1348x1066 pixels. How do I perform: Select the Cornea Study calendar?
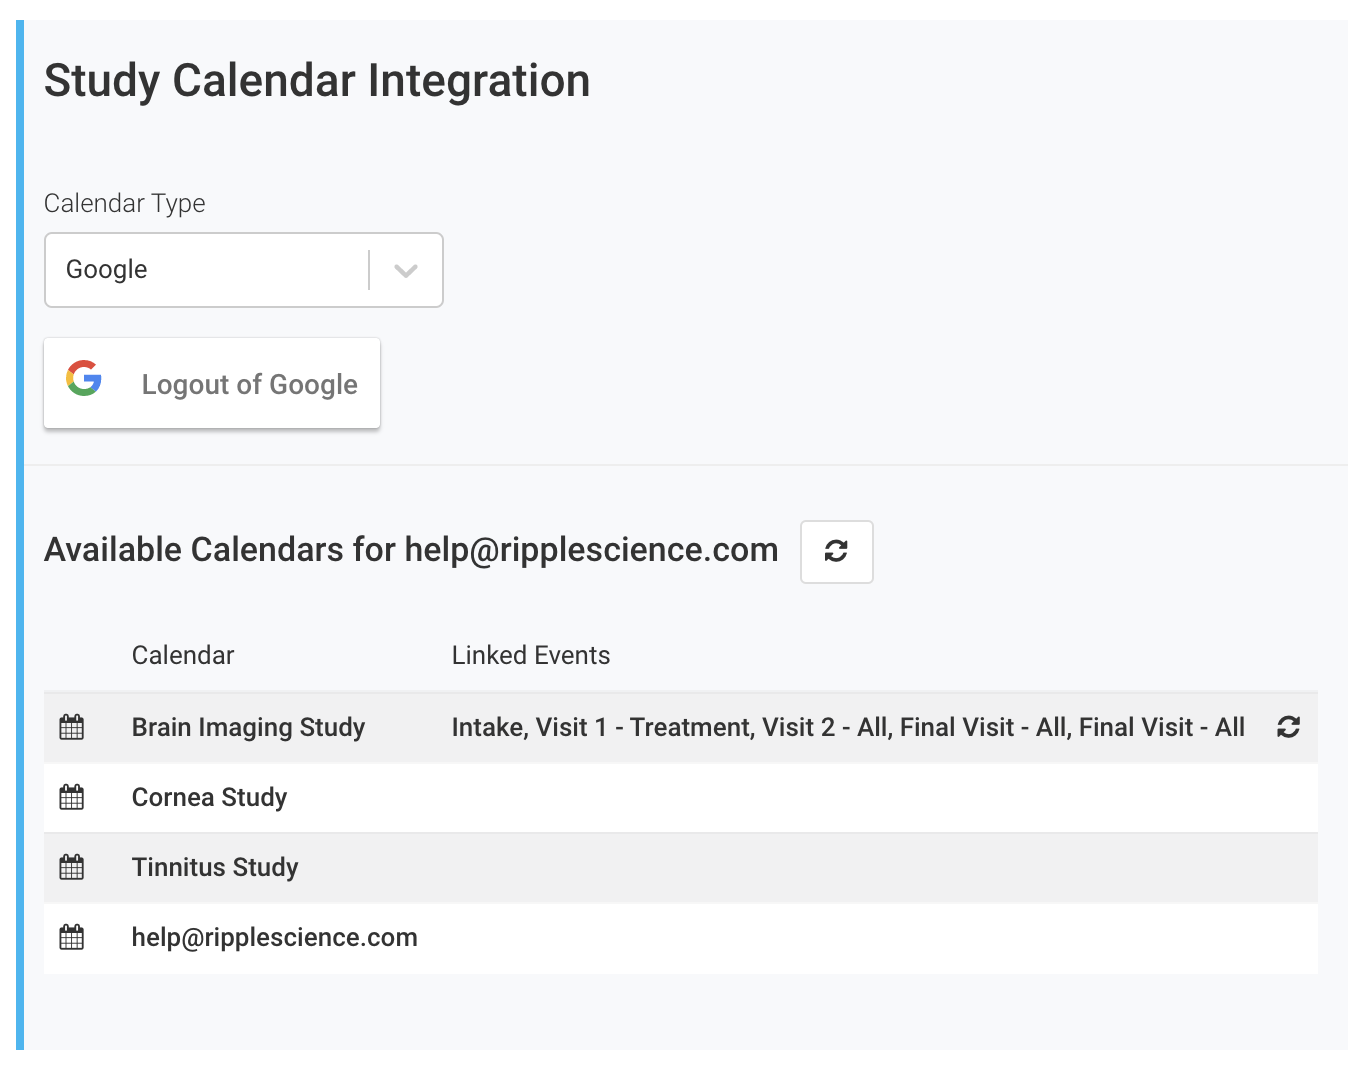[209, 797]
